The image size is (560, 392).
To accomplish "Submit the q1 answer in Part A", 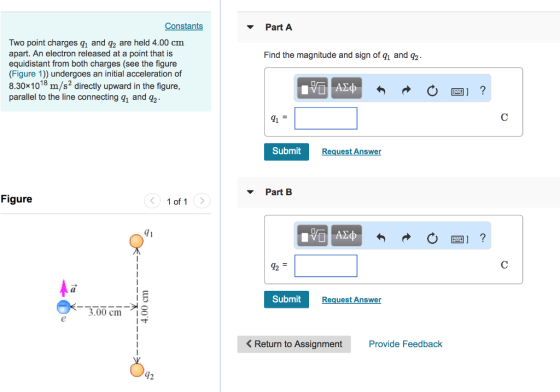I will [x=286, y=152].
